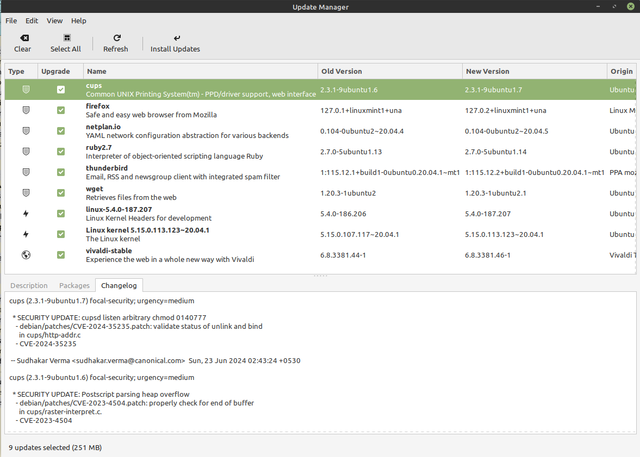The width and height of the screenshot is (640, 457).
Task: Click the kernel bolt icon for linux-5.4.0-187.207
Action: (x=26, y=213)
